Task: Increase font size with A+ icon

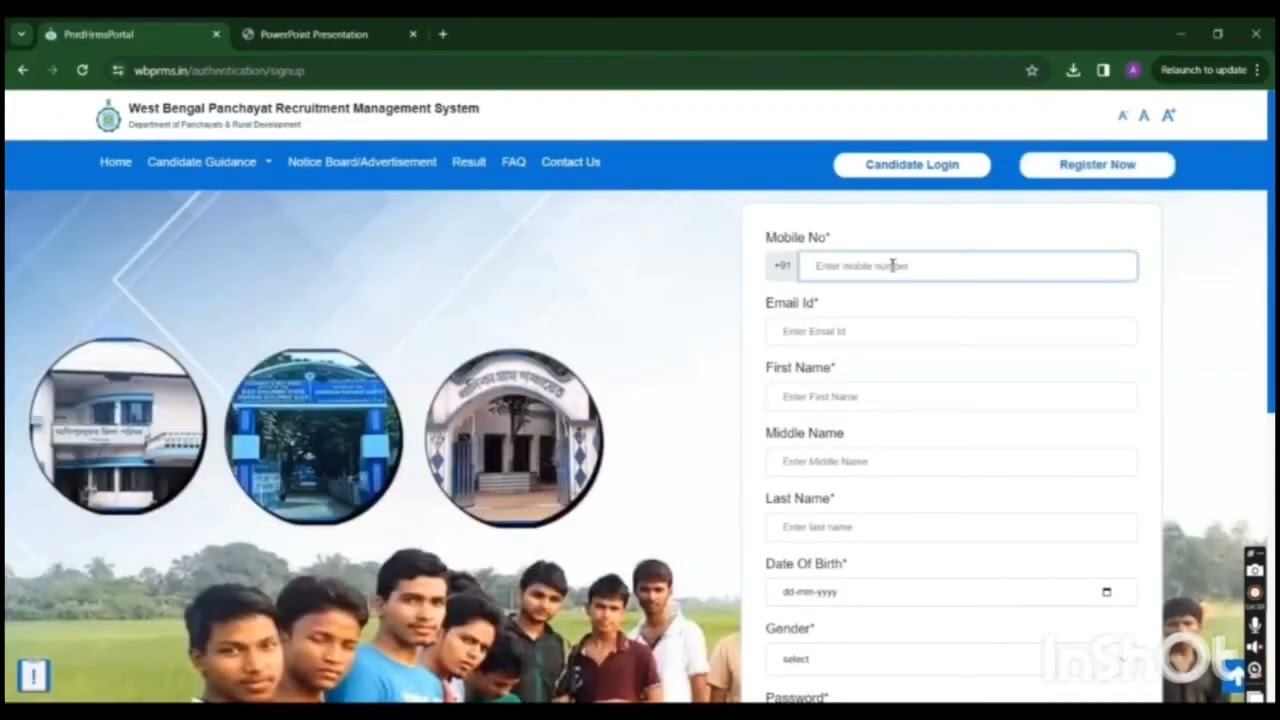Action: (x=1168, y=115)
